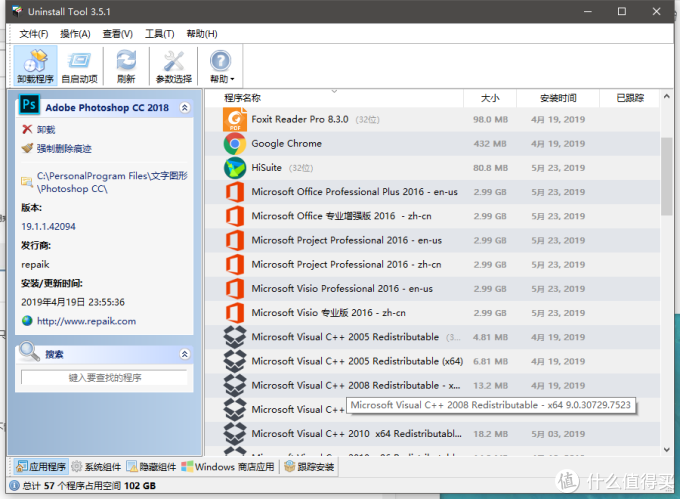Click the install folder icon in sidebar
Screen dimensions: 680x499
[27, 182]
